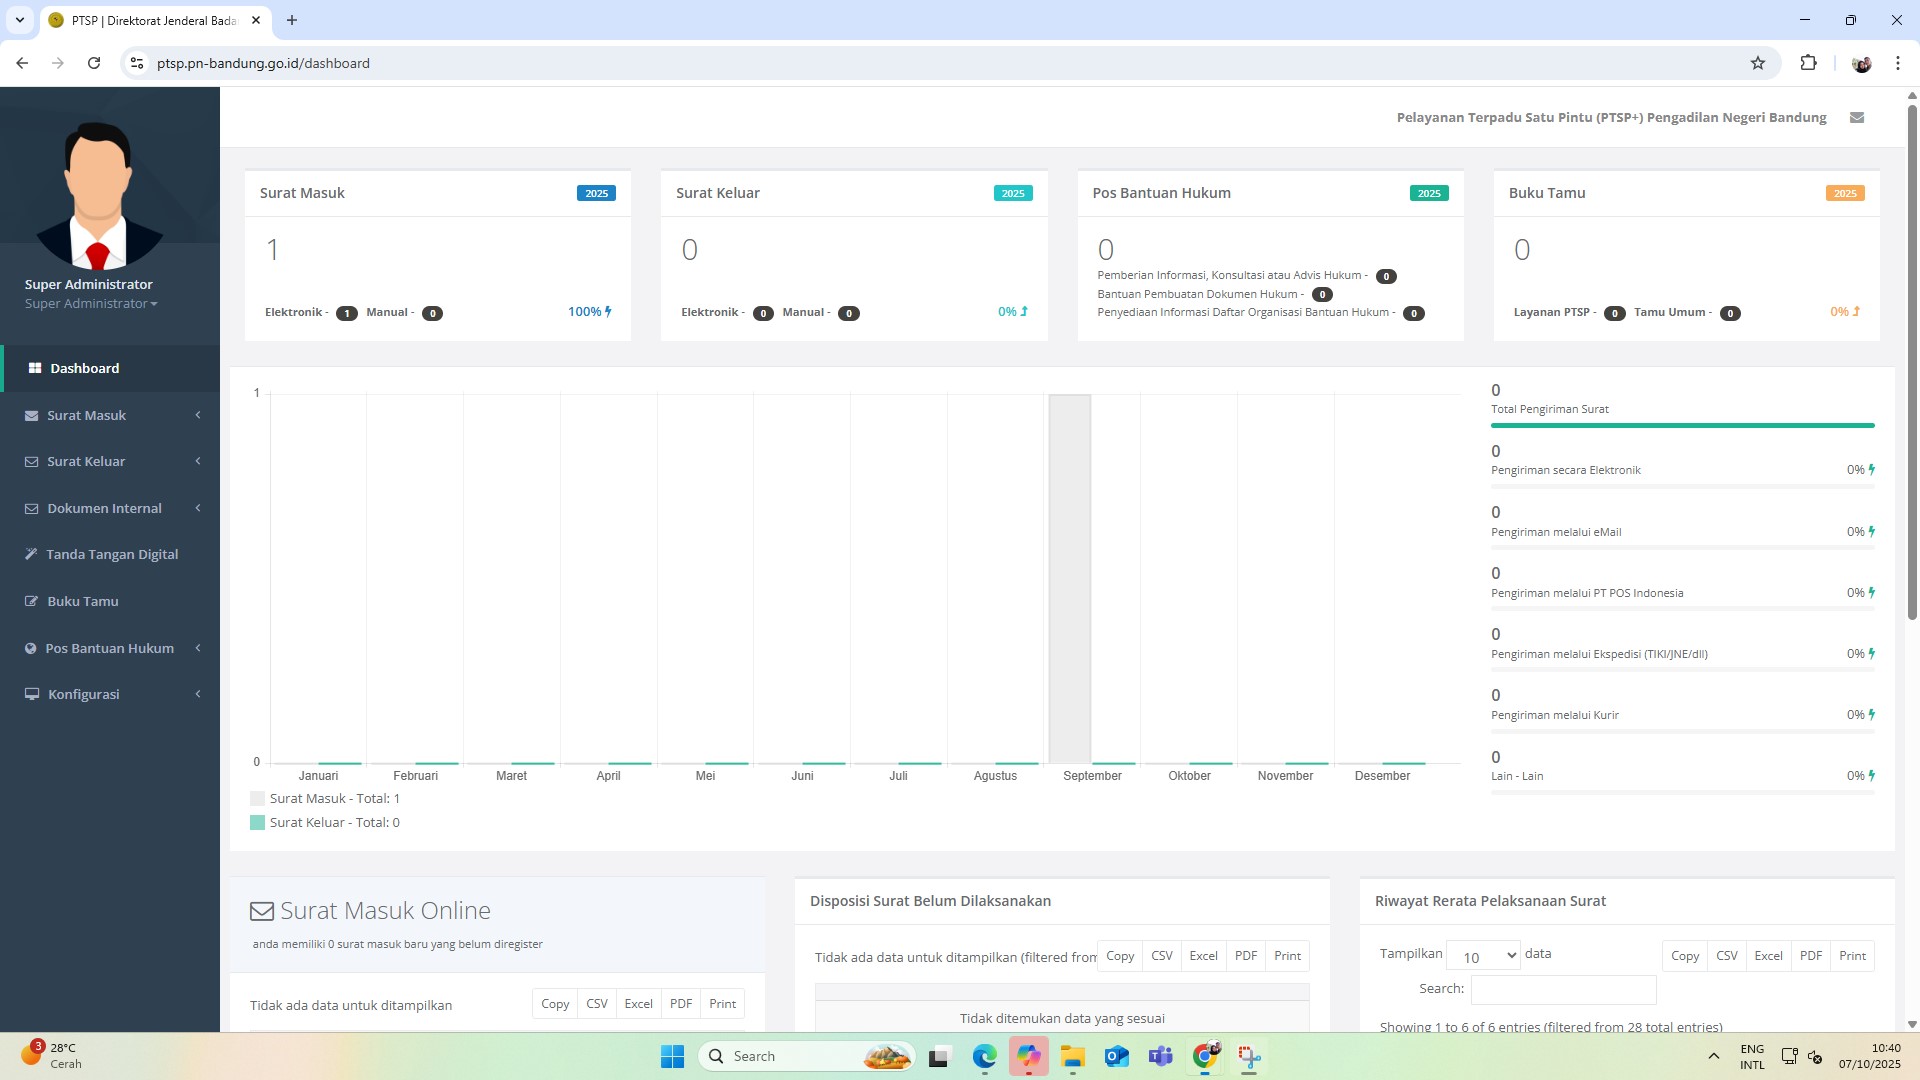1920x1080 pixels.
Task: Expand the Pos Bantuan Hukum sidebar menu
Action: tap(110, 649)
